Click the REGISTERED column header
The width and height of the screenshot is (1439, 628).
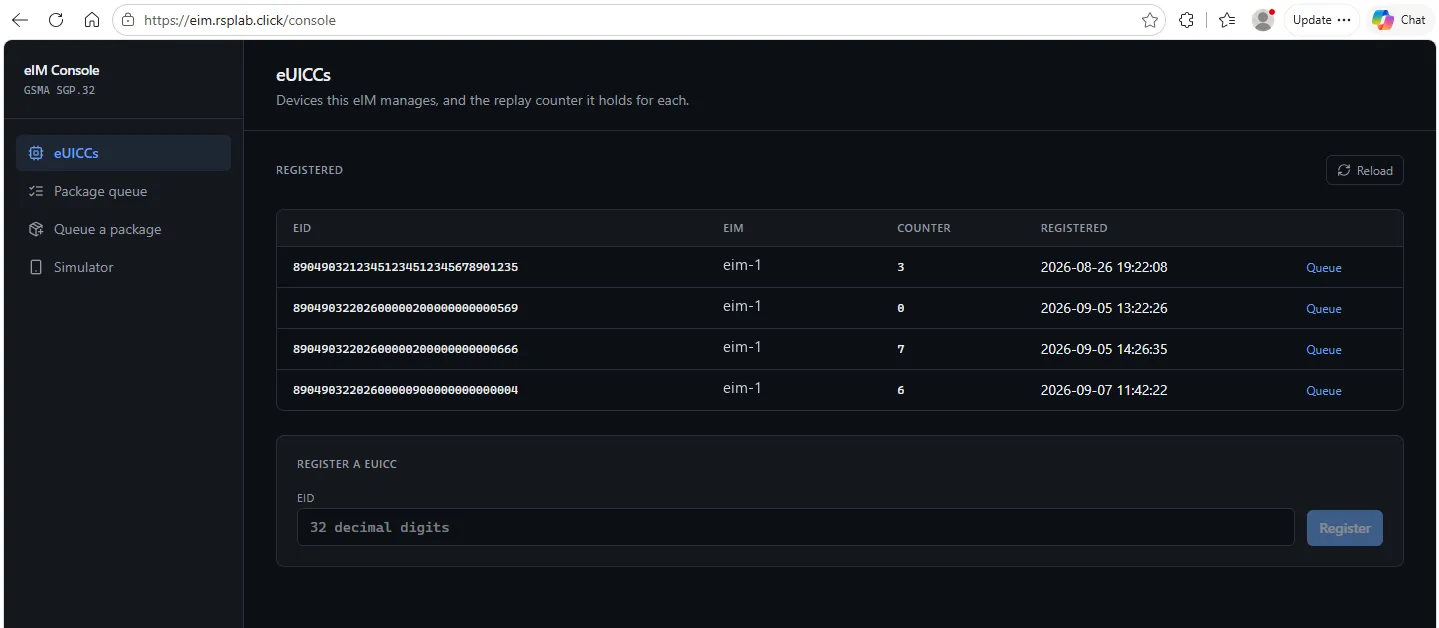click(1074, 228)
